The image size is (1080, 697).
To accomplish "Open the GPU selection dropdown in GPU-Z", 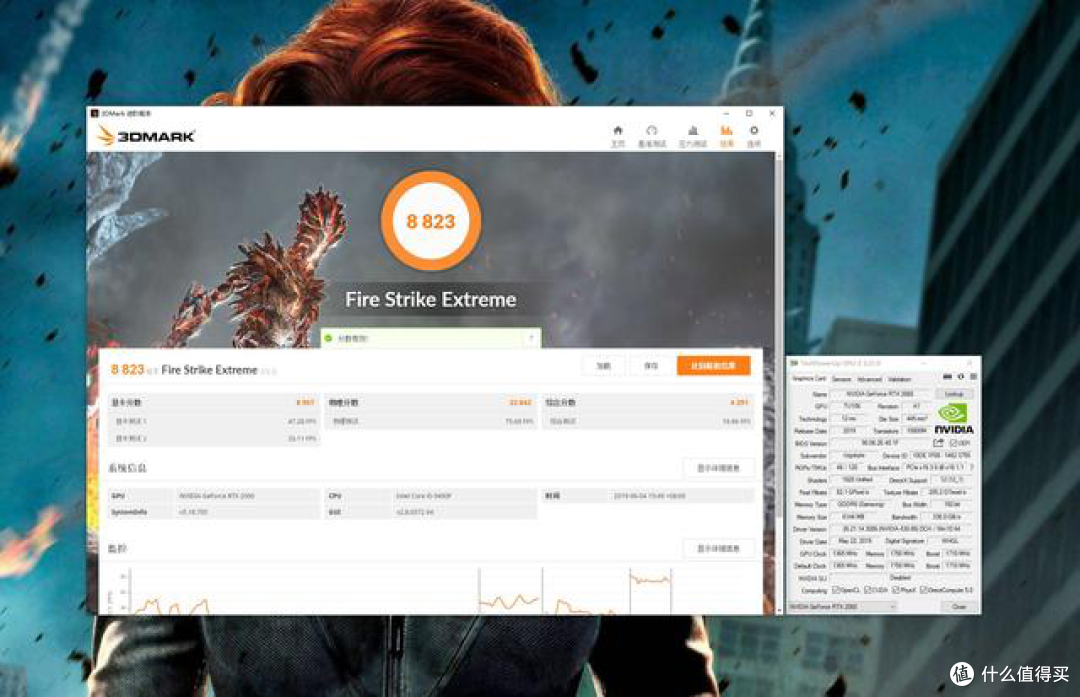I will click(844, 607).
